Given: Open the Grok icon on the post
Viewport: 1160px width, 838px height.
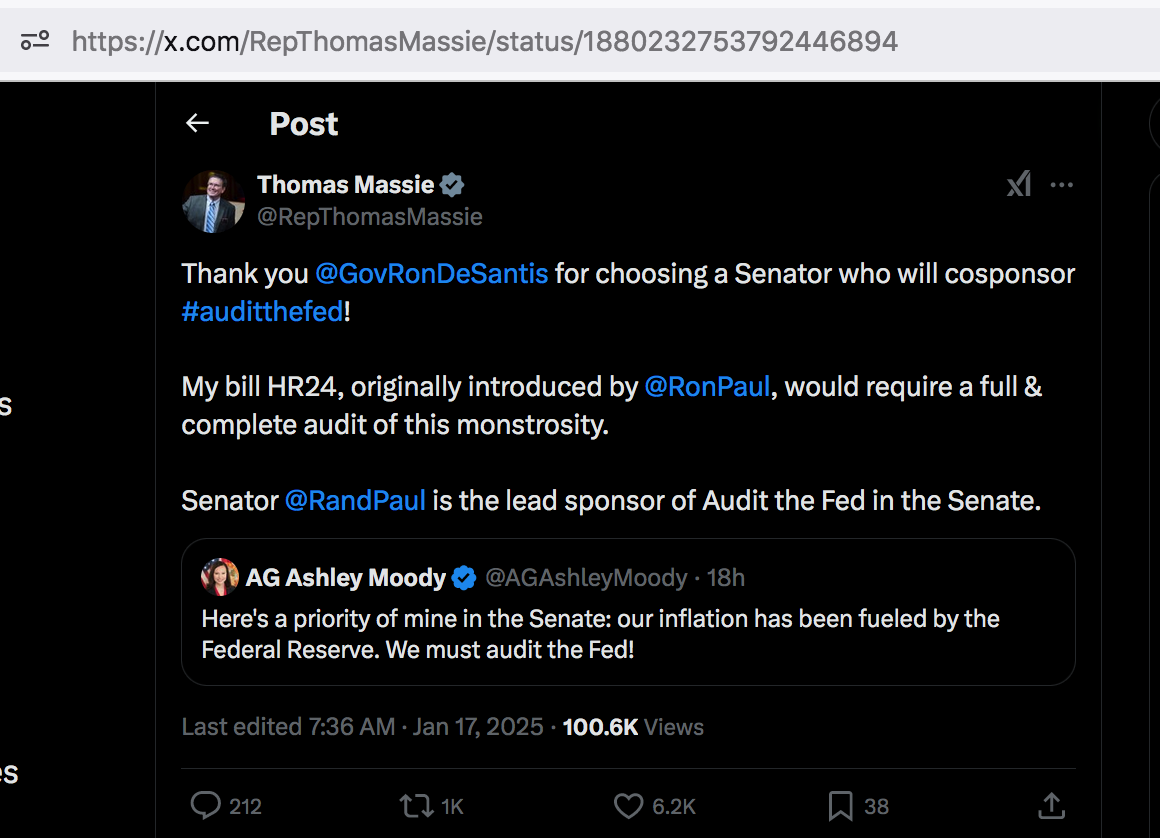Looking at the screenshot, I should [1018, 185].
